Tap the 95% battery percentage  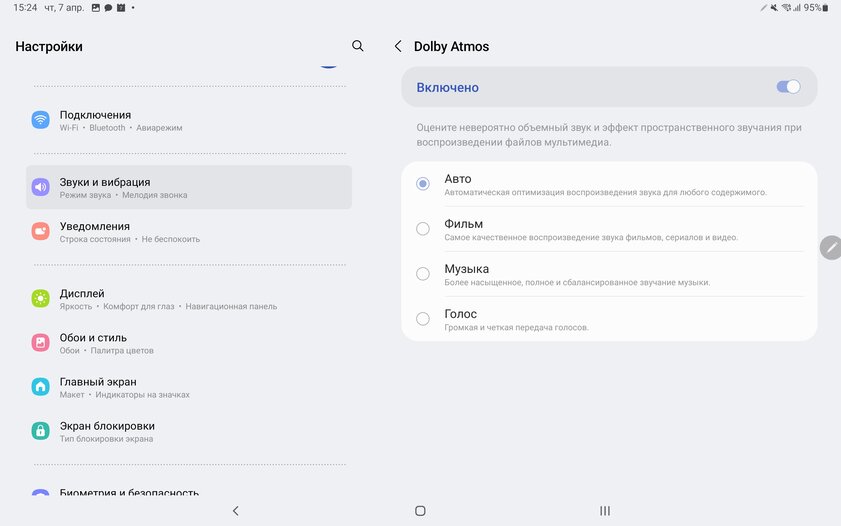tap(812, 8)
